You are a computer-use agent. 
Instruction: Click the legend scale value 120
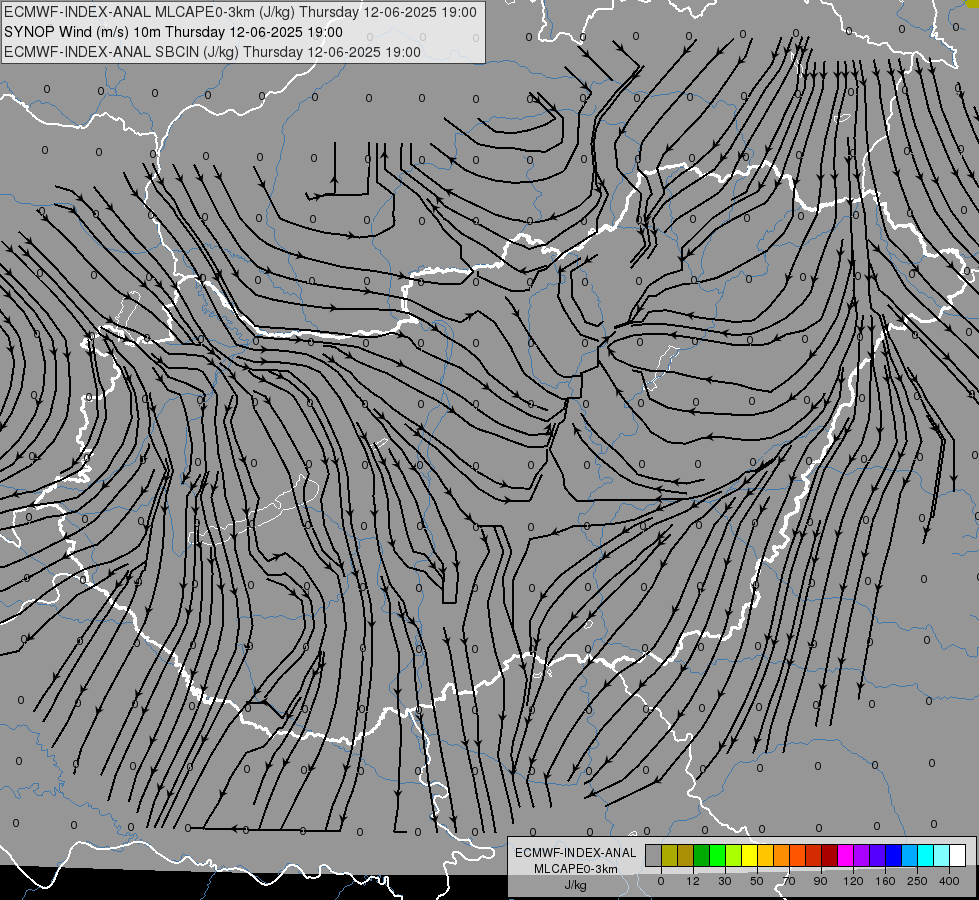pos(854,881)
